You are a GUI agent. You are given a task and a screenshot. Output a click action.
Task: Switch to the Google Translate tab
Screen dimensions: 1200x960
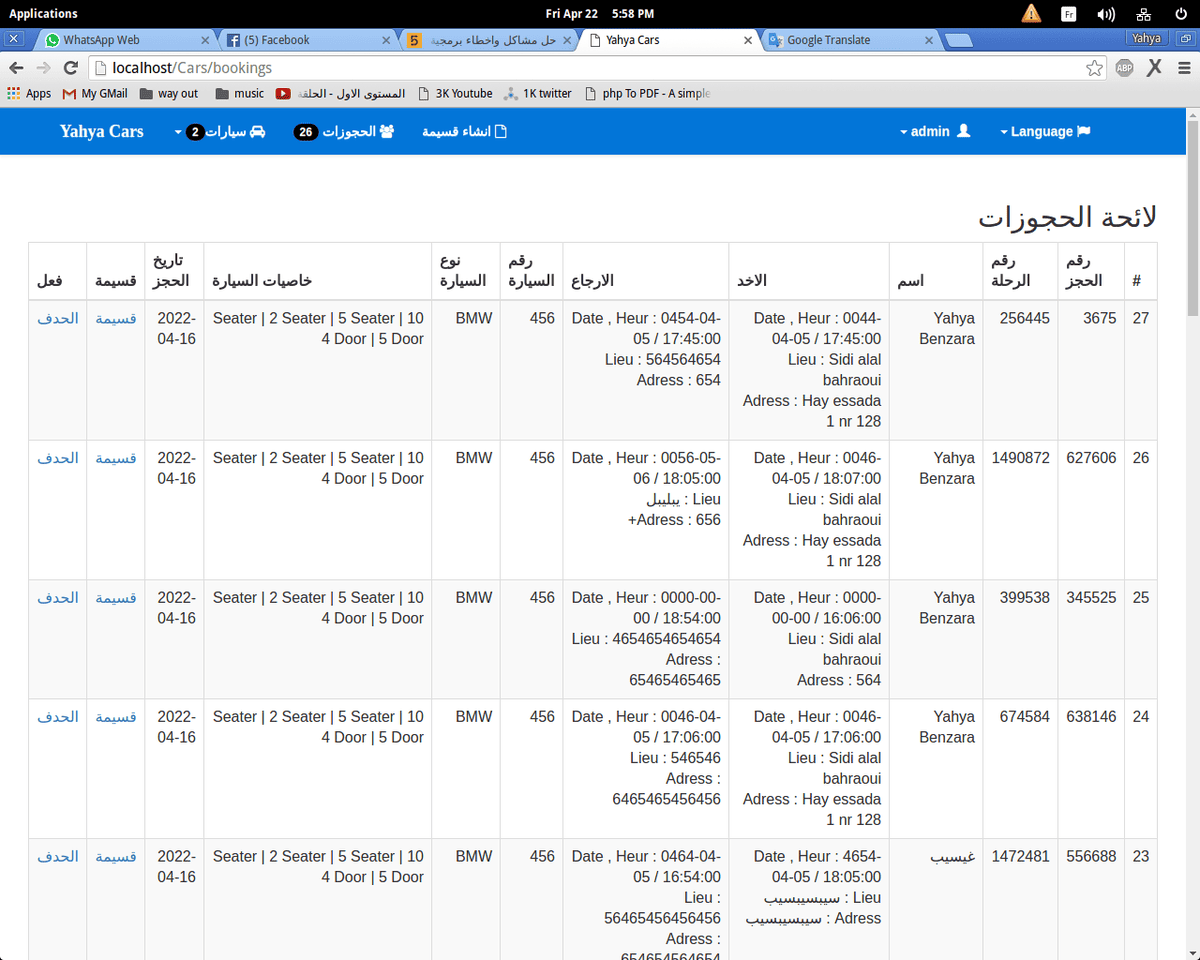[x=850, y=40]
